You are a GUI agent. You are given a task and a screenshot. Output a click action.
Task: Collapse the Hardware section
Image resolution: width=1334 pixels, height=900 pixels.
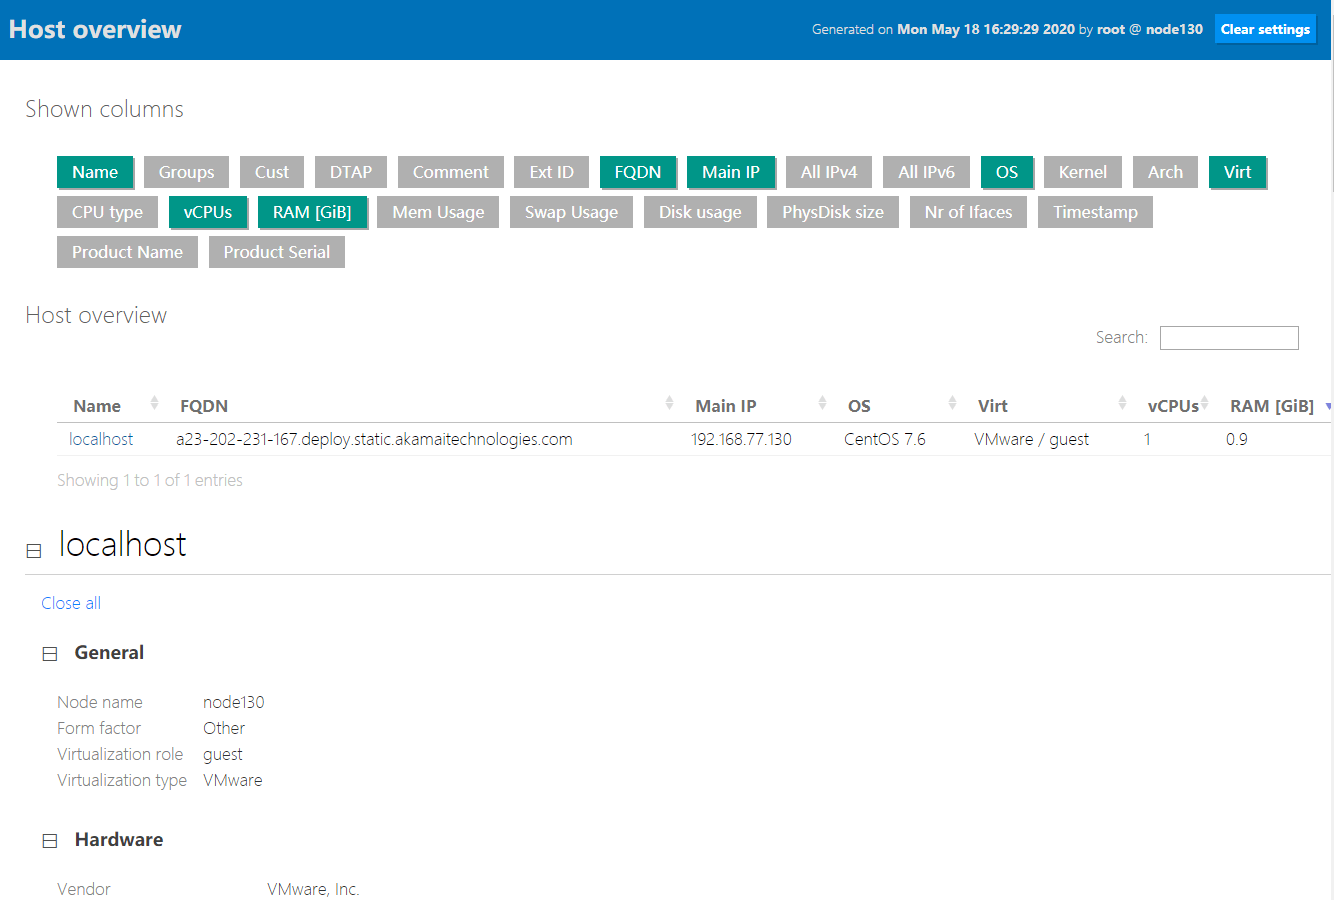pyautogui.click(x=50, y=841)
